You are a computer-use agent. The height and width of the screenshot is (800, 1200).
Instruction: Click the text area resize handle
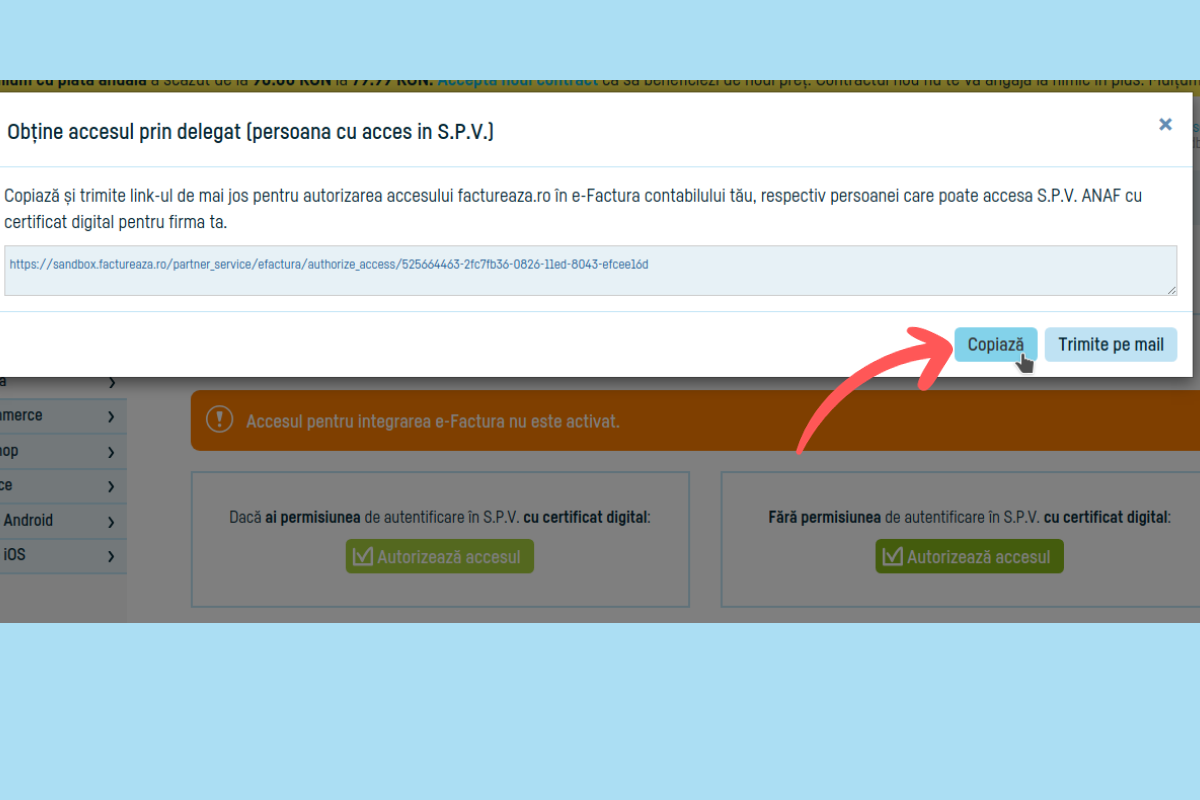[1171, 290]
